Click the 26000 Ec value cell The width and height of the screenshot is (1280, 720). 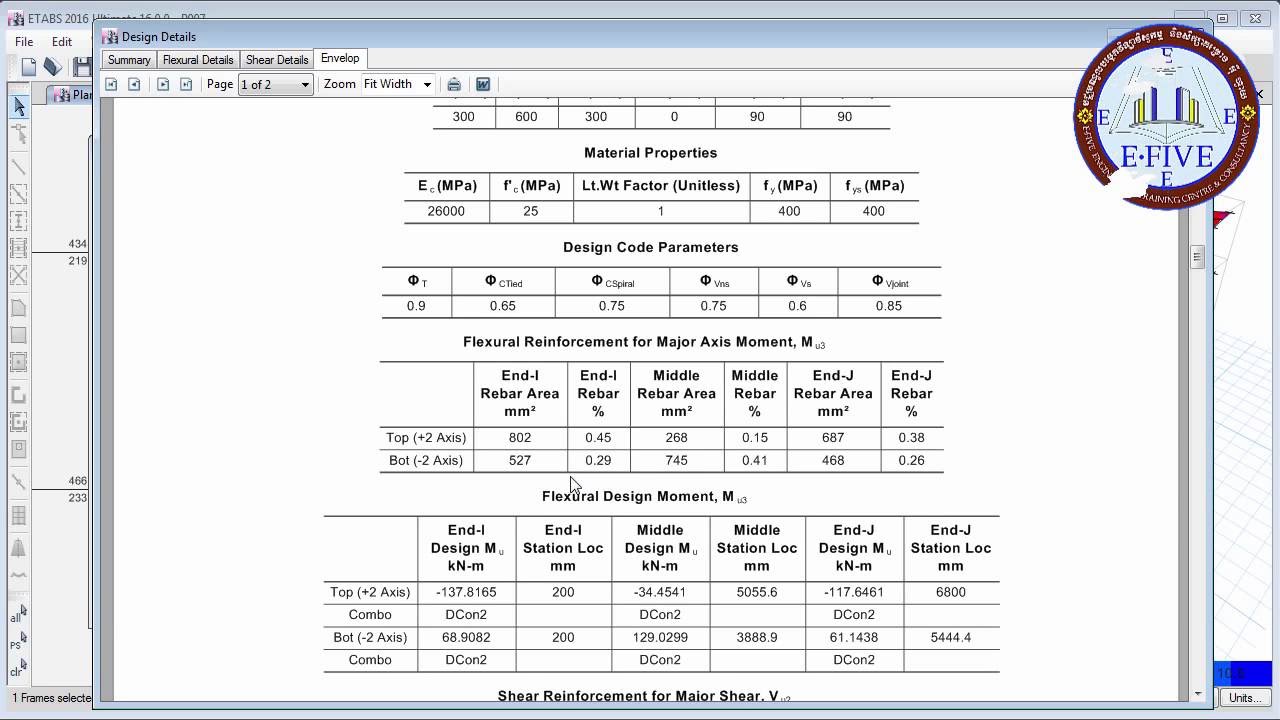(446, 211)
